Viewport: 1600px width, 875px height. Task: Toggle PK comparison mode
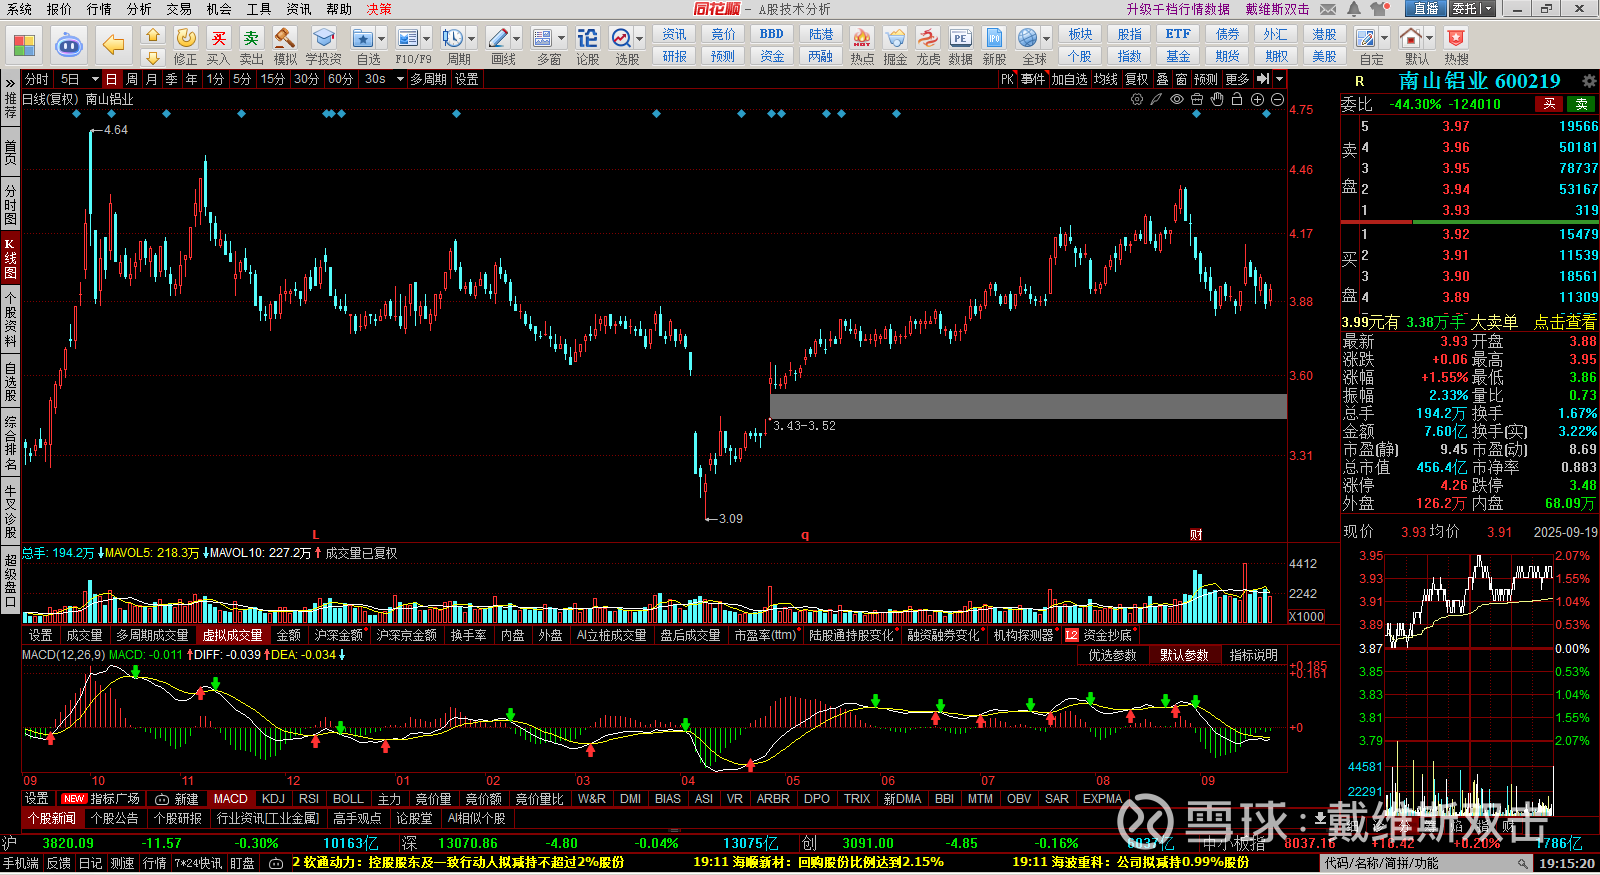[x=1007, y=79]
